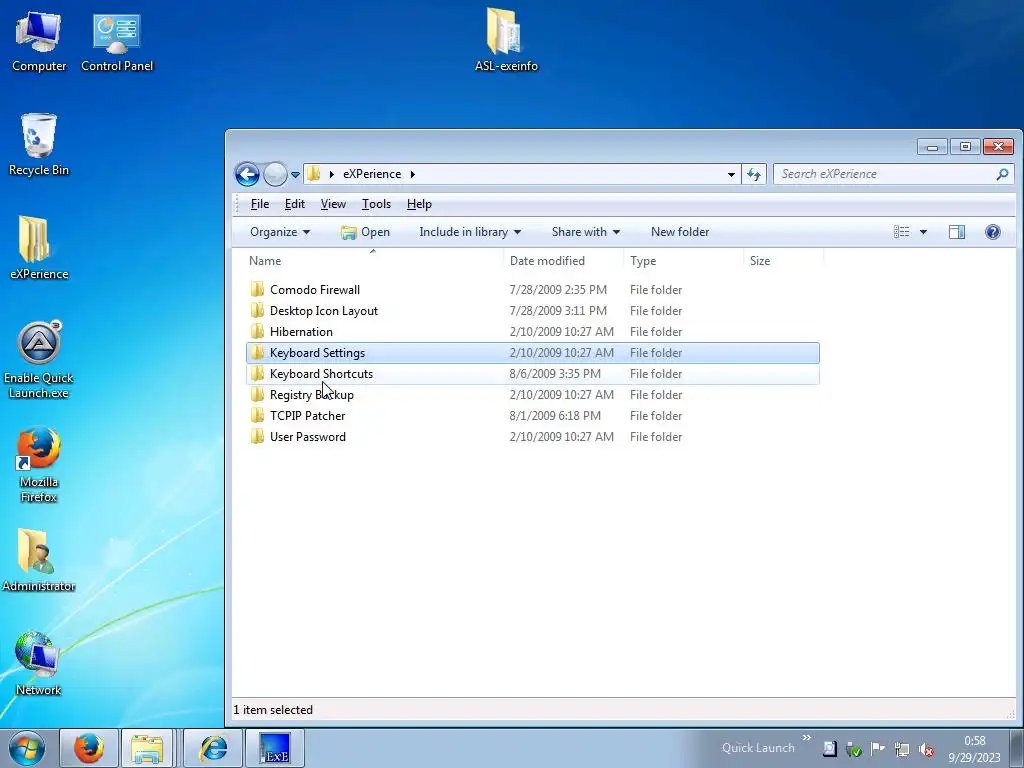This screenshot has width=1024, height=768.
Task: Sort by the Type column header
Action: click(x=684, y=261)
